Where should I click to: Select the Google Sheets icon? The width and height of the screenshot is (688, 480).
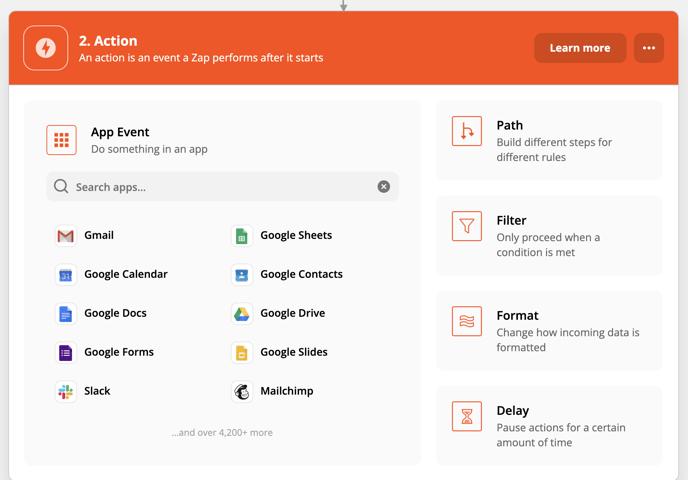pos(242,236)
